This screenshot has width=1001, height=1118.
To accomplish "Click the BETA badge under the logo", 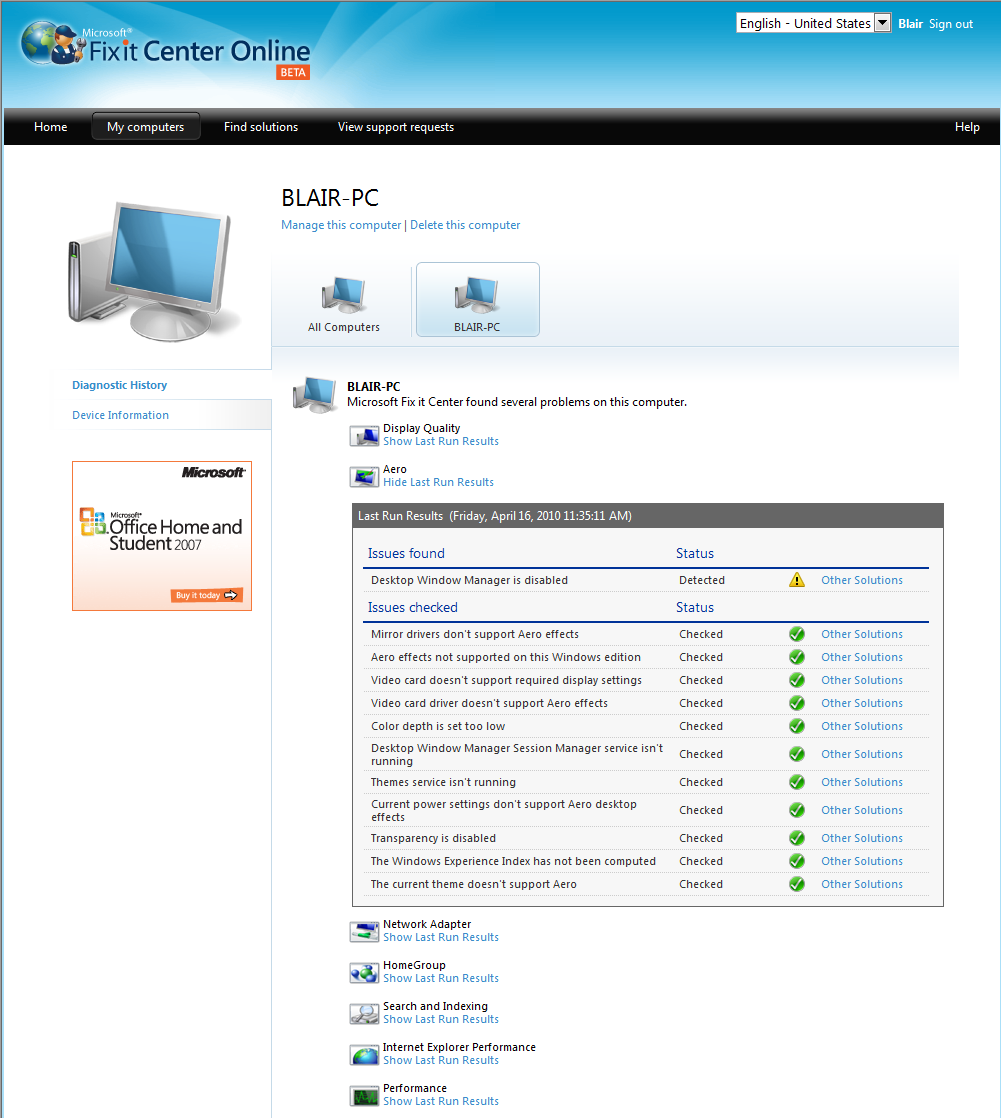I will pos(293,73).
